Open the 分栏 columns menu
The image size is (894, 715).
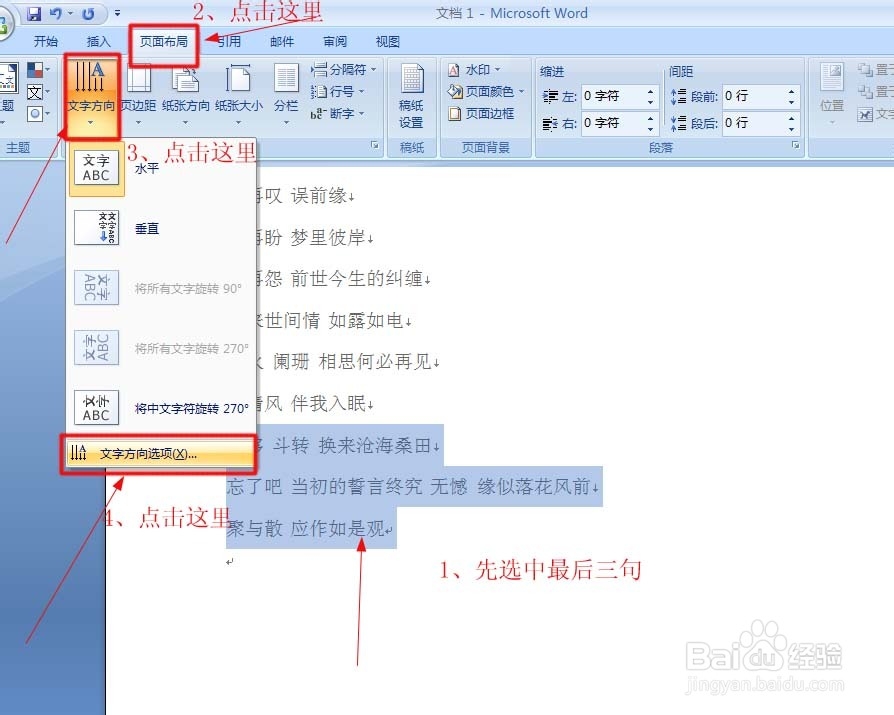[286, 95]
